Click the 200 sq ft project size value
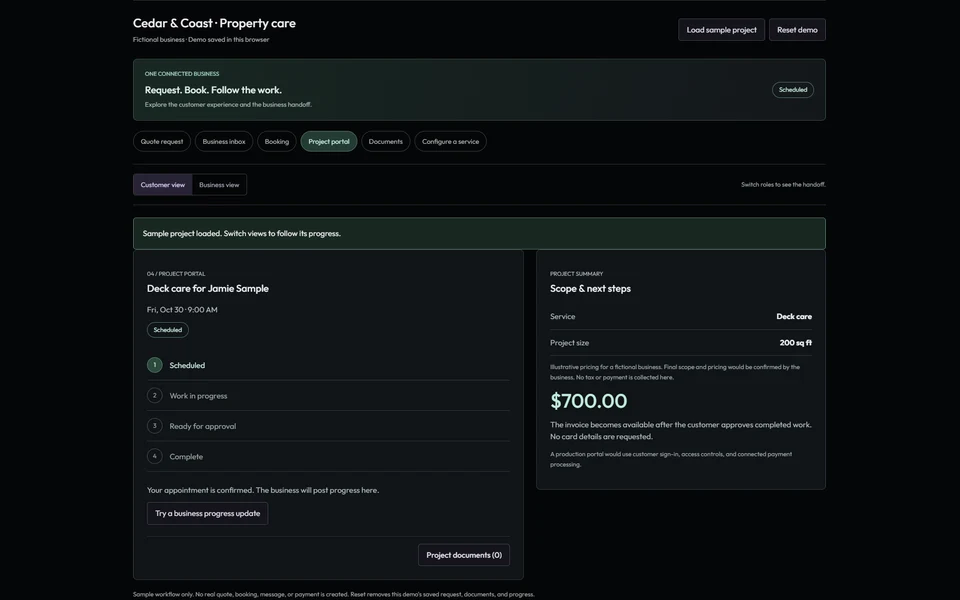960x600 pixels. [x=796, y=343]
